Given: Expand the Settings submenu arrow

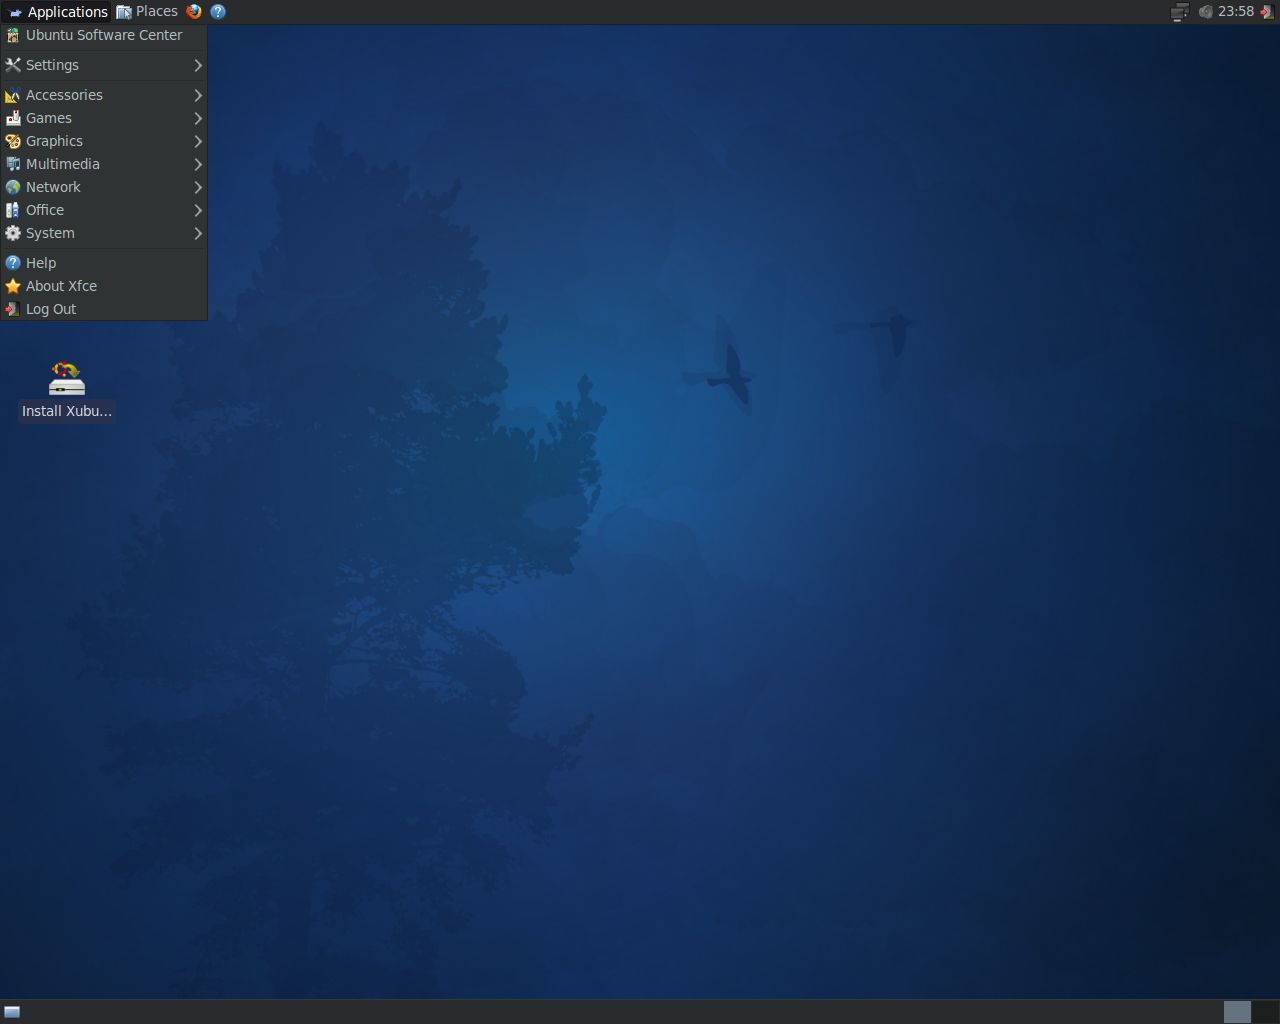Looking at the screenshot, I should coord(198,65).
